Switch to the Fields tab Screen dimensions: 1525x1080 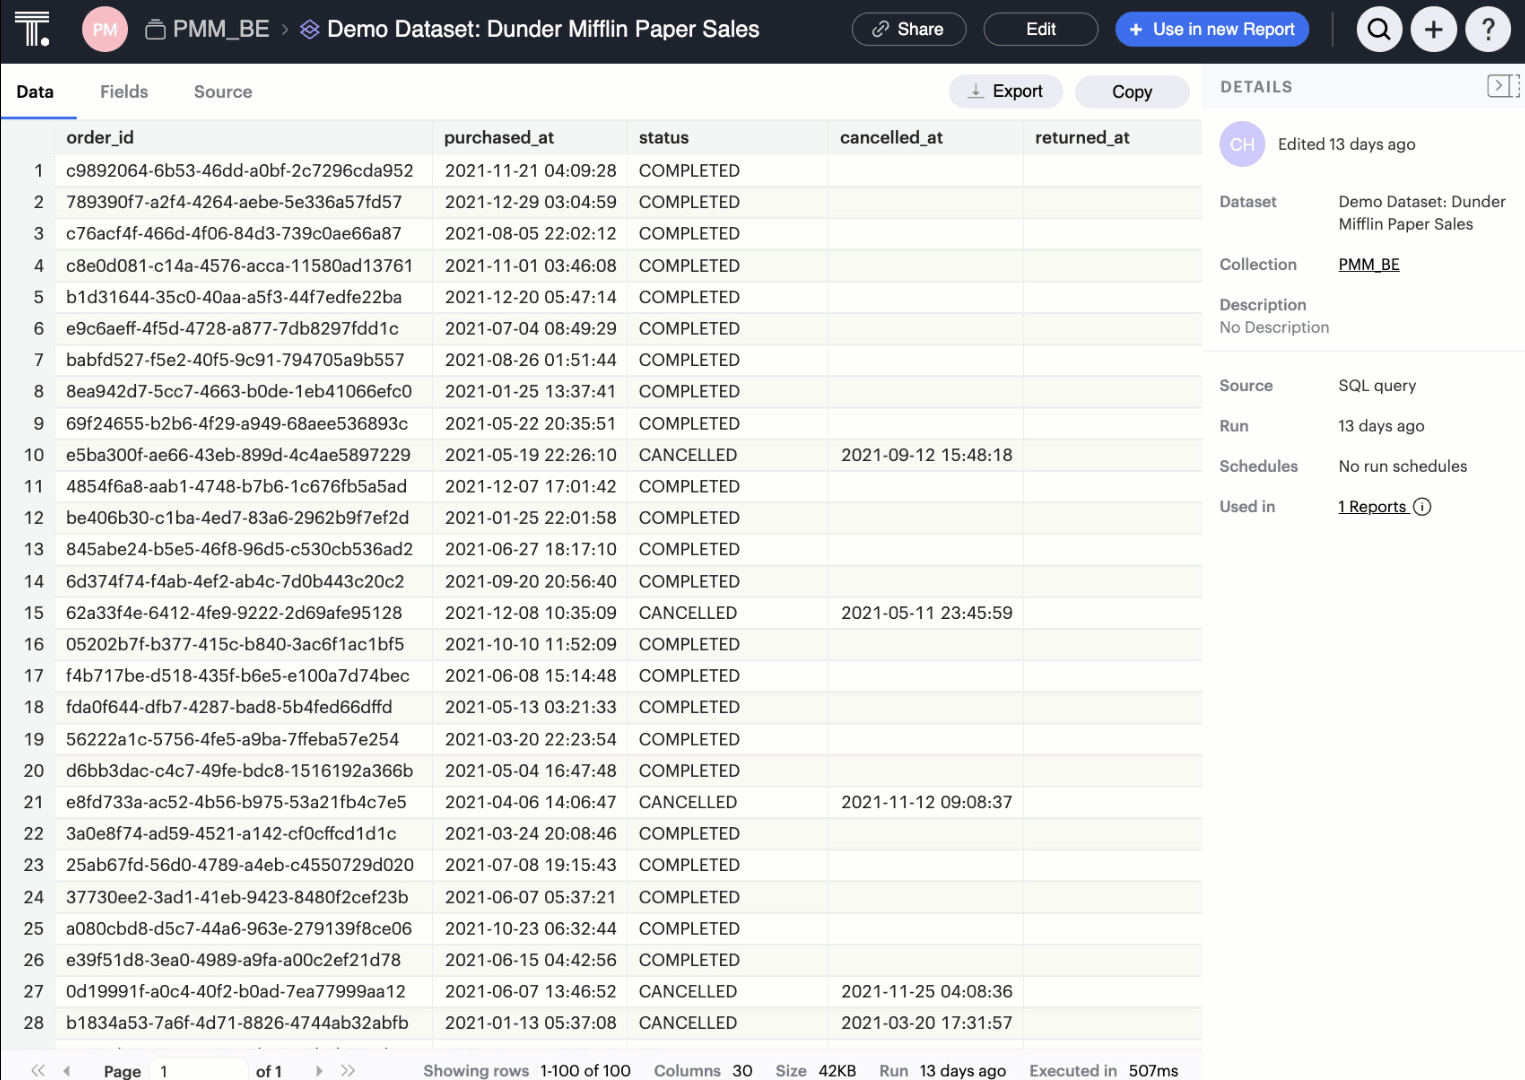point(124,92)
